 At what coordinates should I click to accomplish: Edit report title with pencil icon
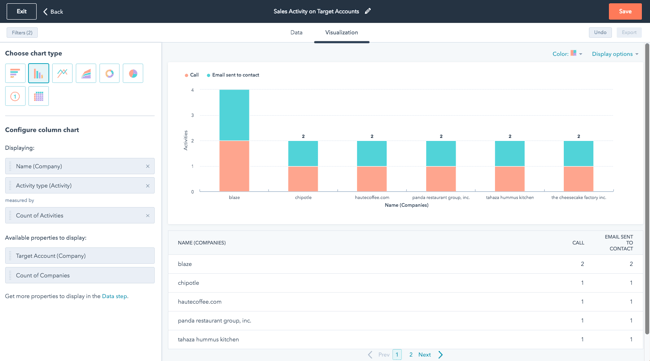tap(368, 11)
